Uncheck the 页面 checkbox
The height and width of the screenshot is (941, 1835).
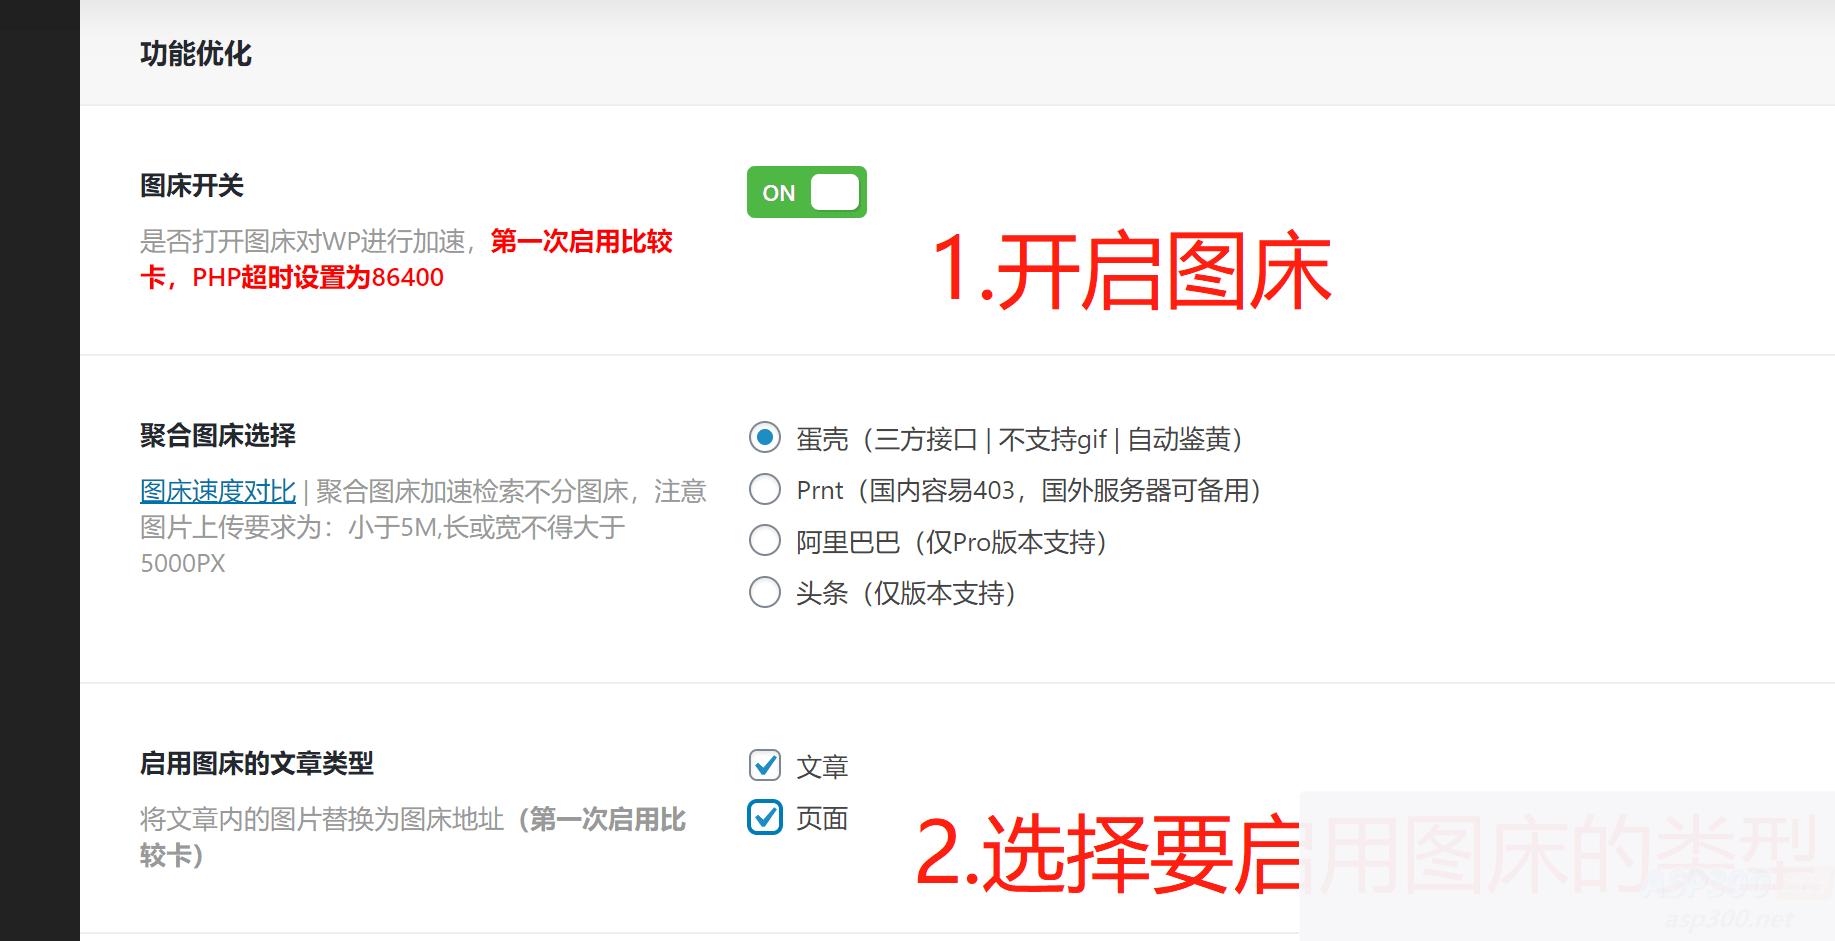(x=764, y=817)
